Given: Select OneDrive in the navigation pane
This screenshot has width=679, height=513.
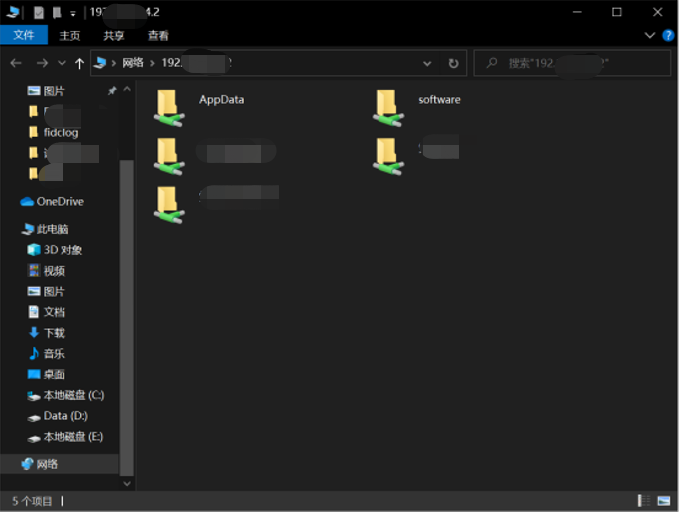Looking at the screenshot, I should [59, 201].
